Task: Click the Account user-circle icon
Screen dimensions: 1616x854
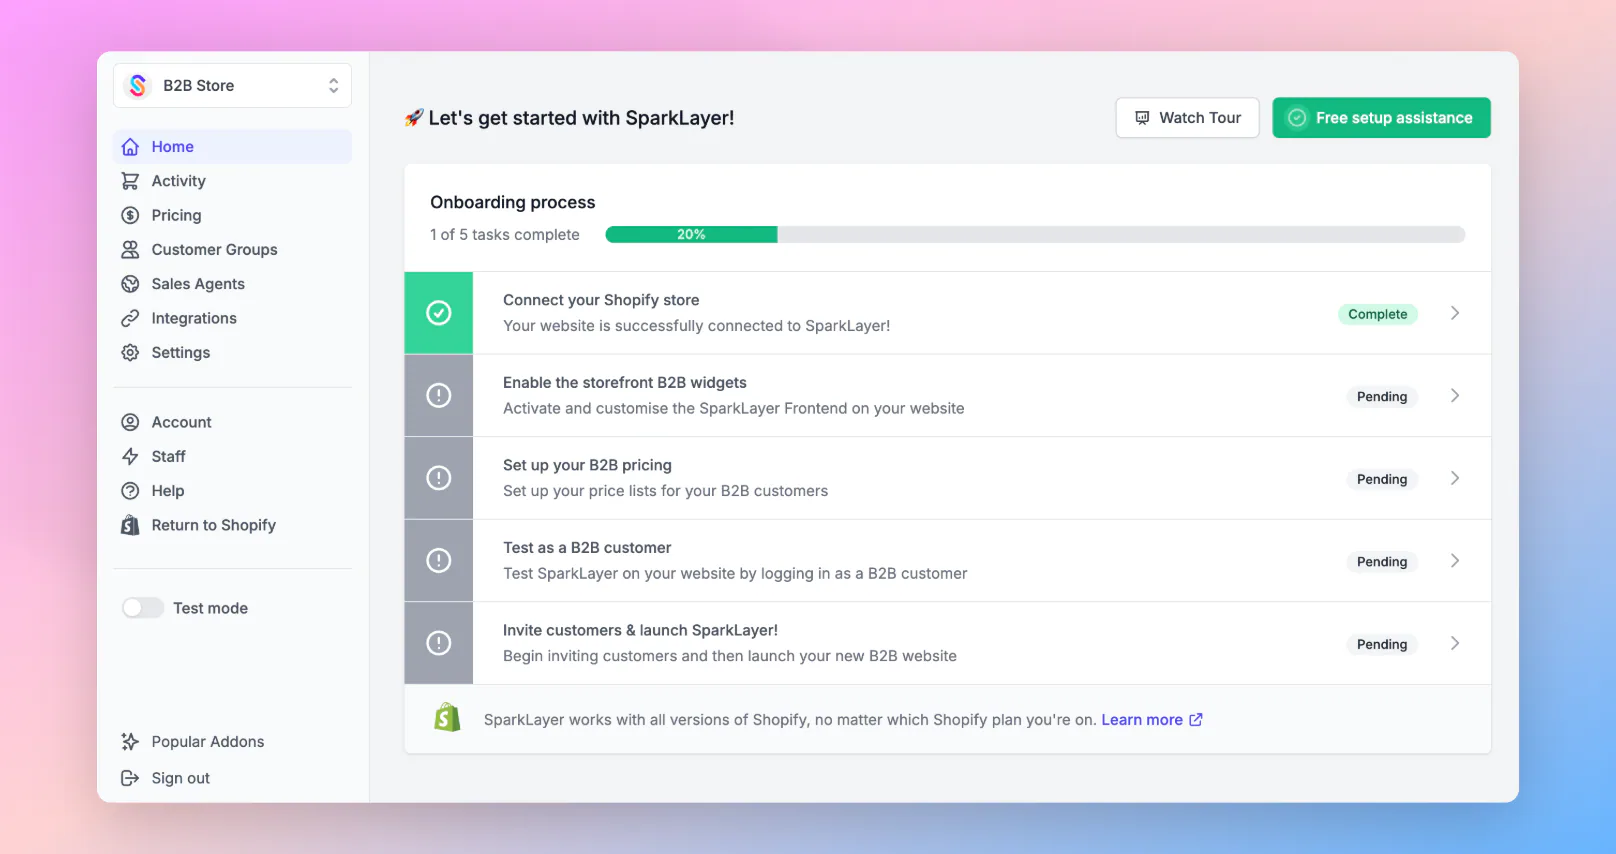Action: pos(130,422)
